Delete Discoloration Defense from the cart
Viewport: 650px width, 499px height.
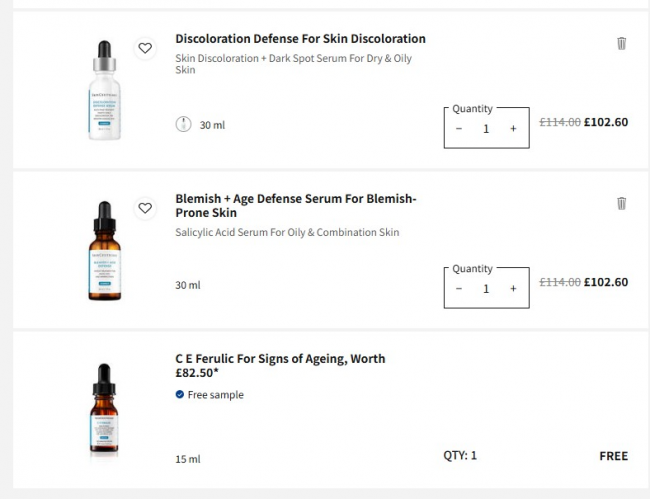coord(621,44)
